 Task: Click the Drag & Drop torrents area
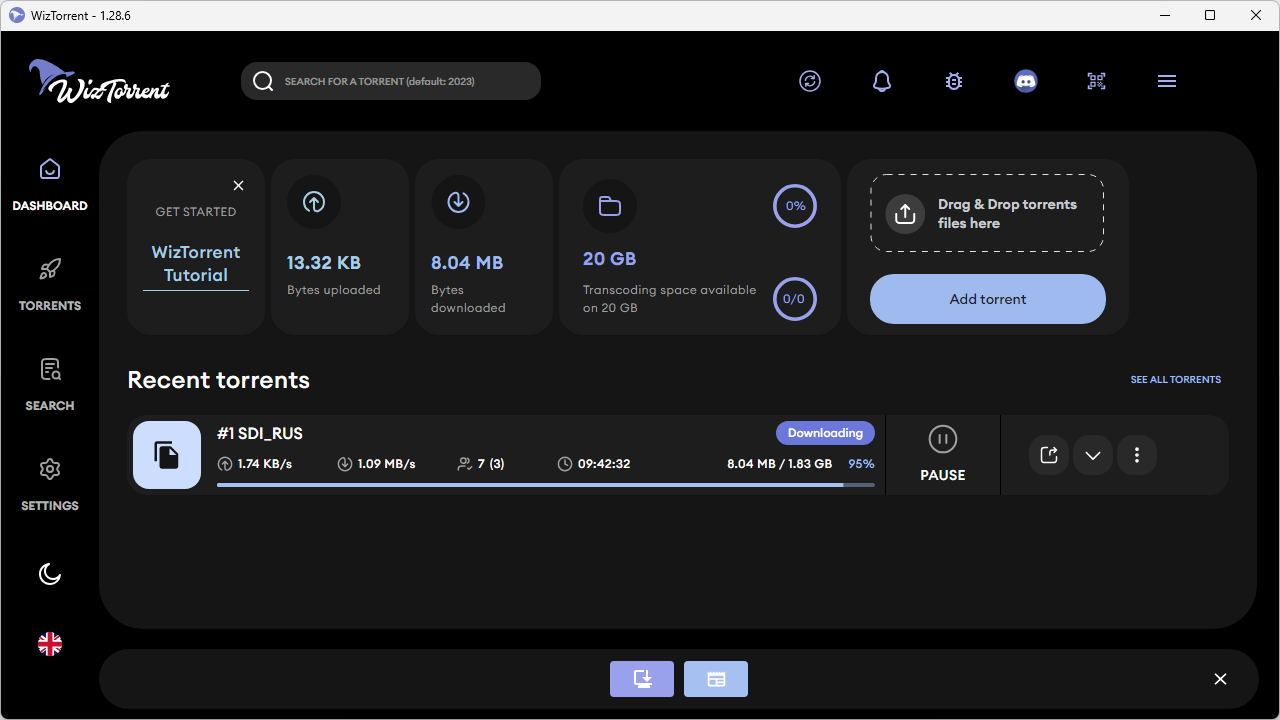point(987,213)
